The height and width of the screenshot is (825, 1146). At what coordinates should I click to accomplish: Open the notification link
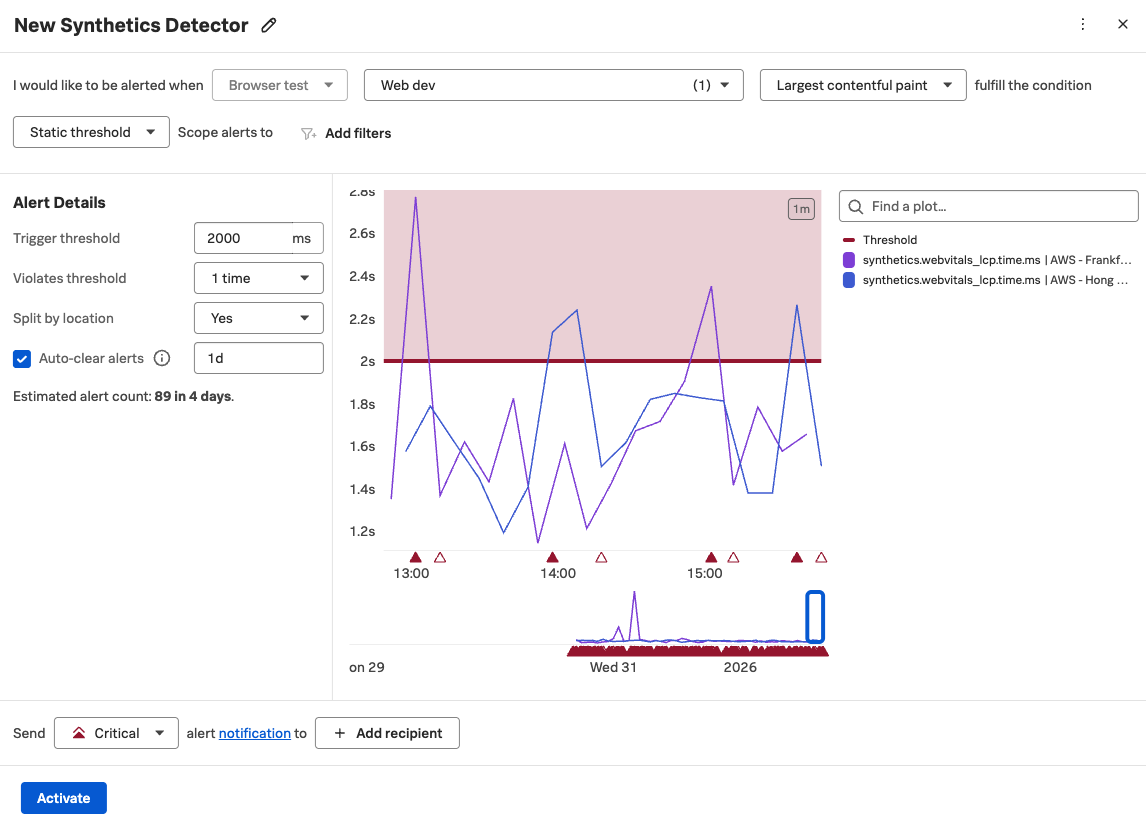(254, 733)
